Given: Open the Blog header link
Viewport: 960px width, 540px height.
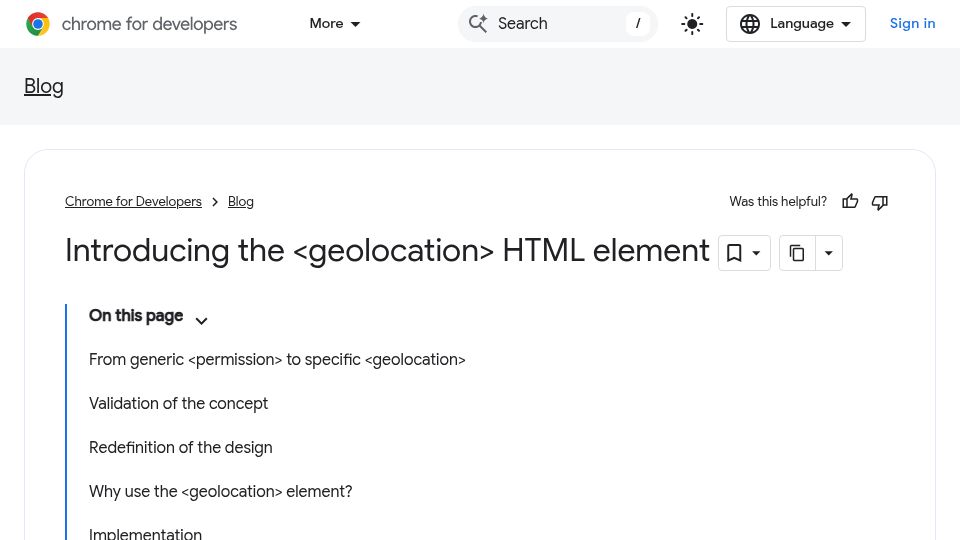Looking at the screenshot, I should tap(43, 86).
